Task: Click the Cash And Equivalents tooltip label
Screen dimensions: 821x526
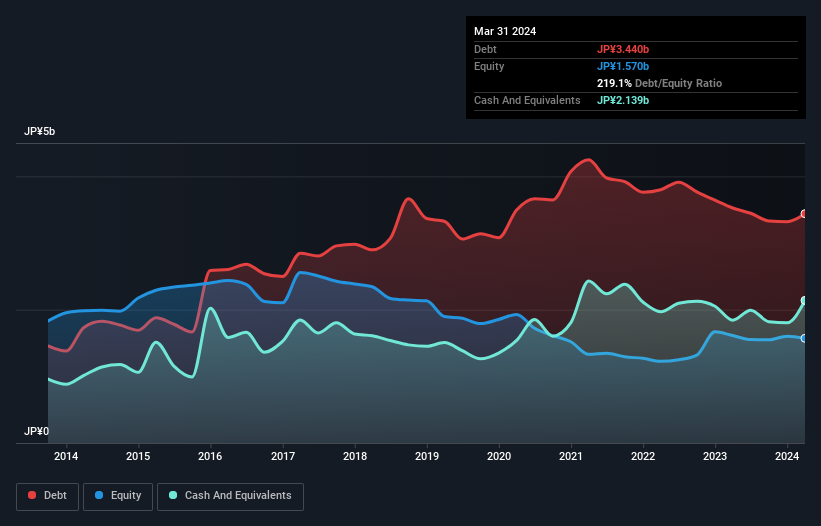Action: (527, 100)
